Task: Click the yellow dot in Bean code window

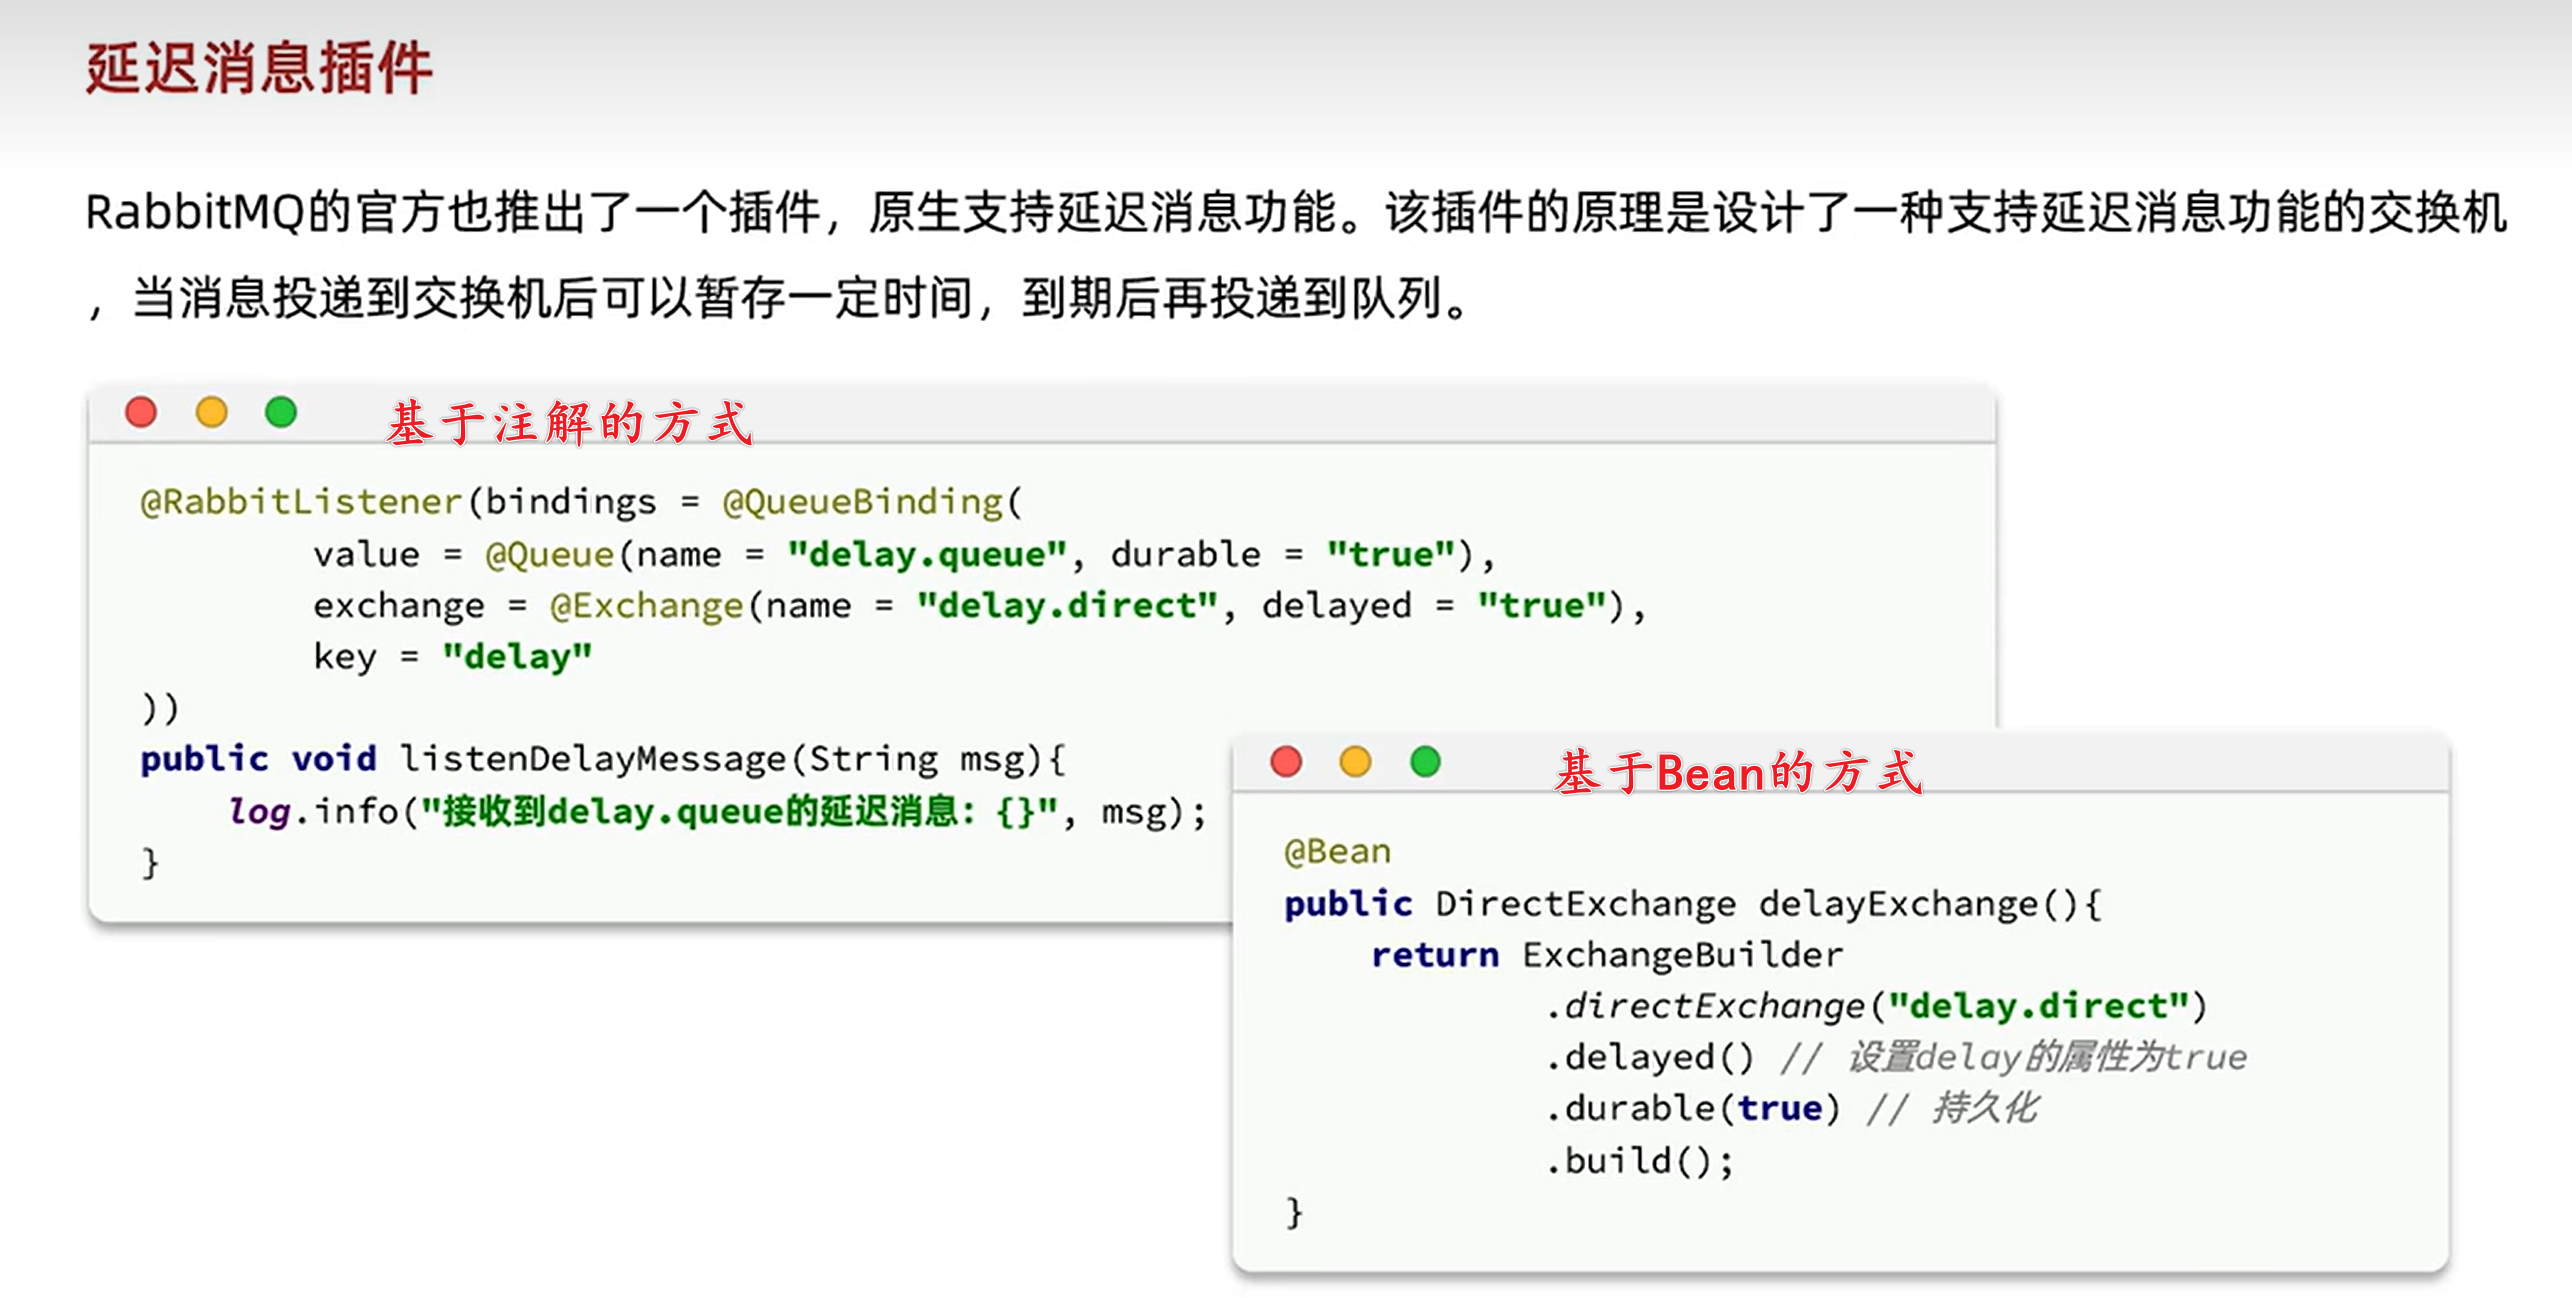Action: coord(1355,761)
